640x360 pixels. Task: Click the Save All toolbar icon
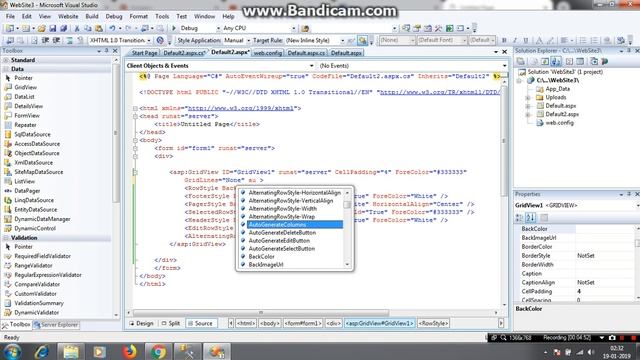point(64,28)
